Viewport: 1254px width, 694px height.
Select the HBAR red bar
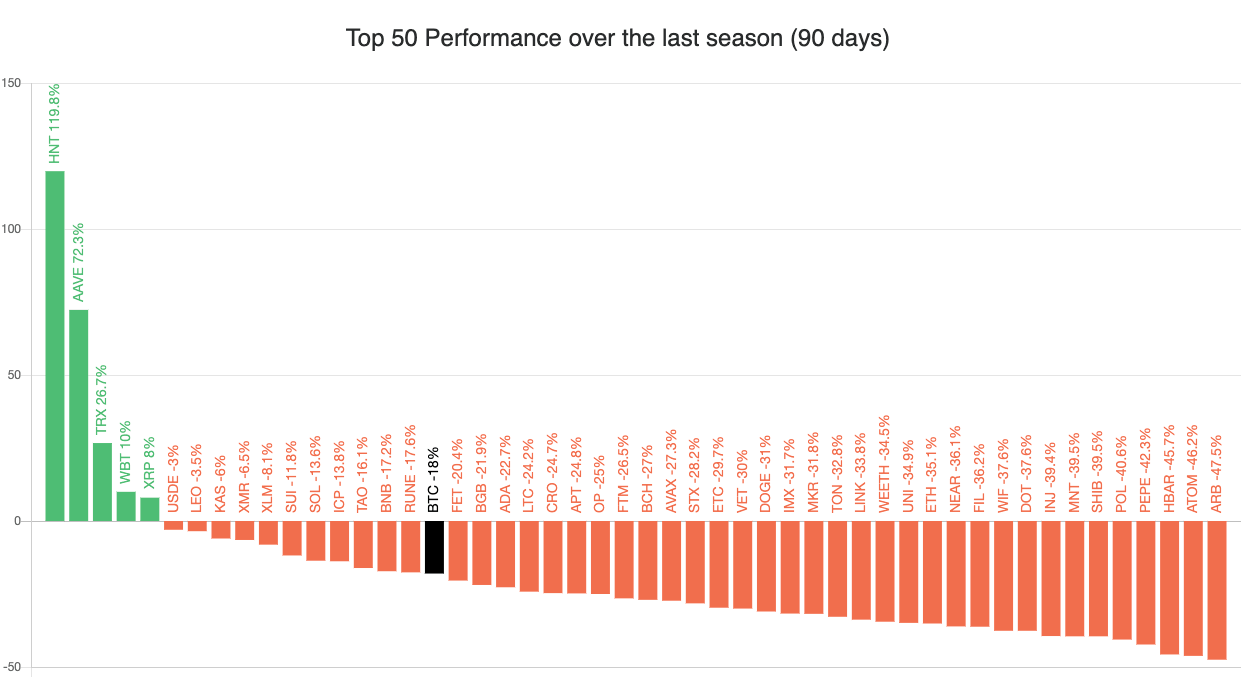1169,587
